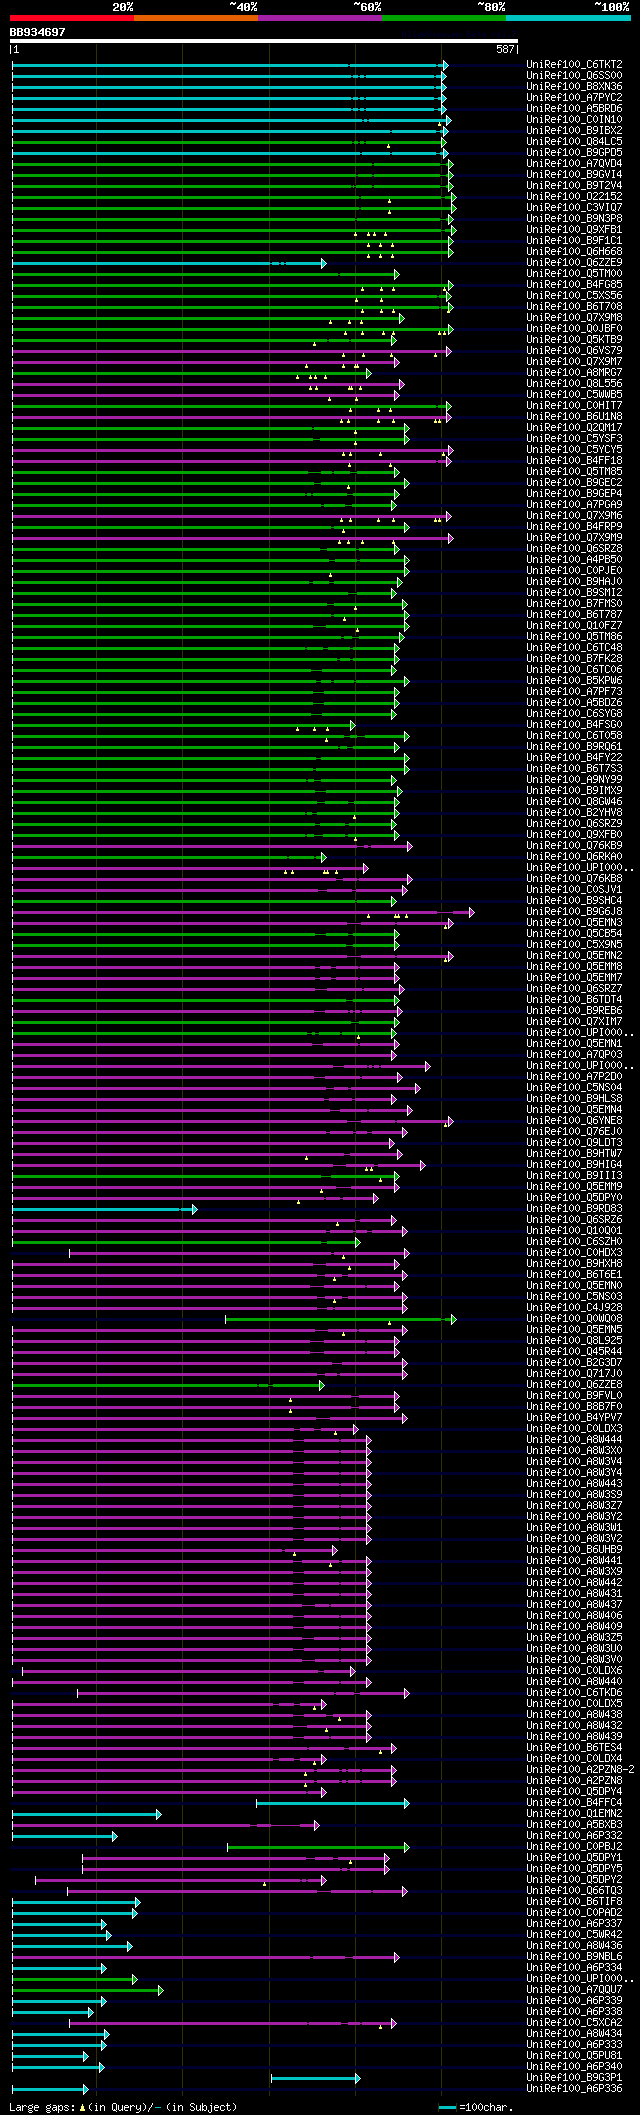Select hit UniRef100_B9G3P1

tap(574, 2078)
